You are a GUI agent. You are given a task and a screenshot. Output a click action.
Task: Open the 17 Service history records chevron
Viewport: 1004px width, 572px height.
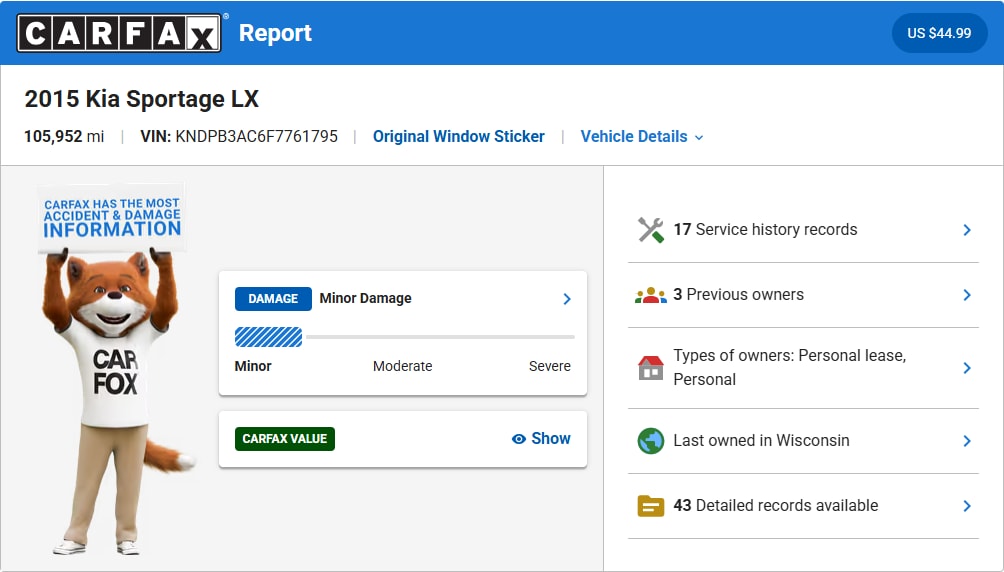(x=966, y=230)
